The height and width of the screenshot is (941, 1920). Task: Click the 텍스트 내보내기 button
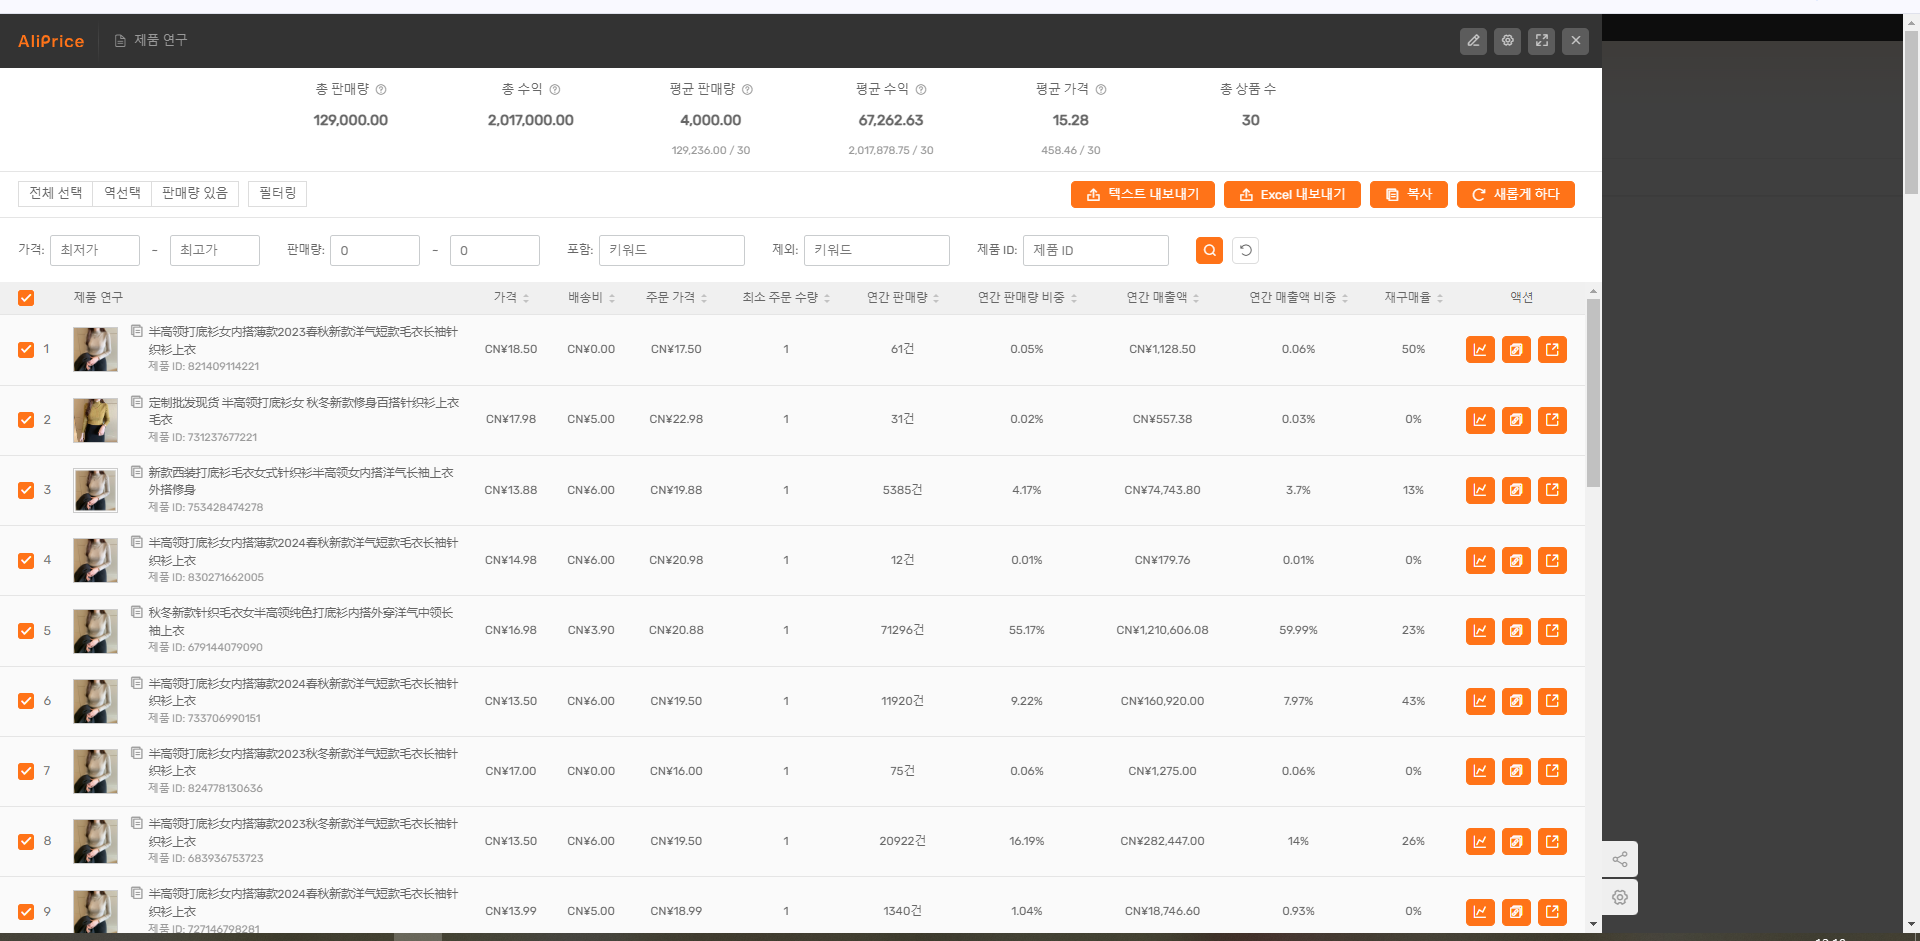pyautogui.click(x=1142, y=194)
